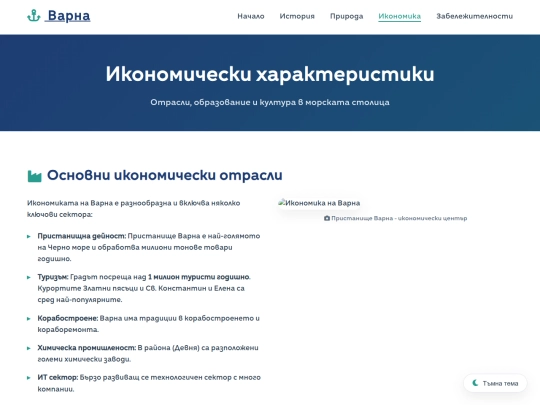This screenshot has height=405, width=540.
Task: Go to the Начало menu item
Action: tap(251, 16)
